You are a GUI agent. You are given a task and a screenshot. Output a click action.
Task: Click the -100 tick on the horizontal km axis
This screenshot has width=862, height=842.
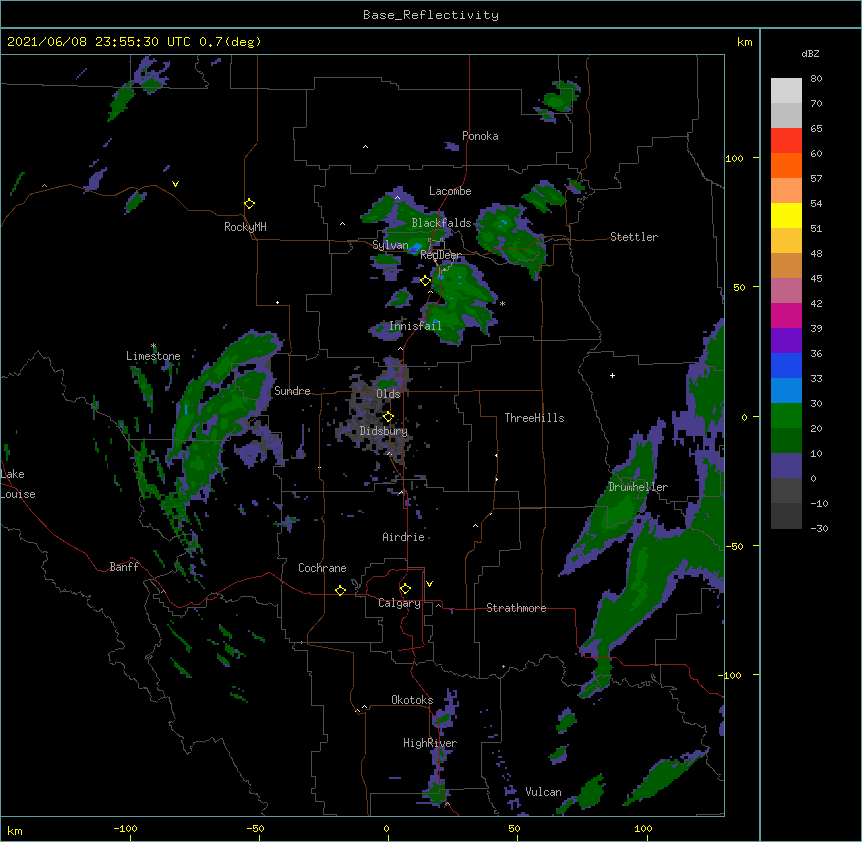pyautogui.click(x=125, y=829)
